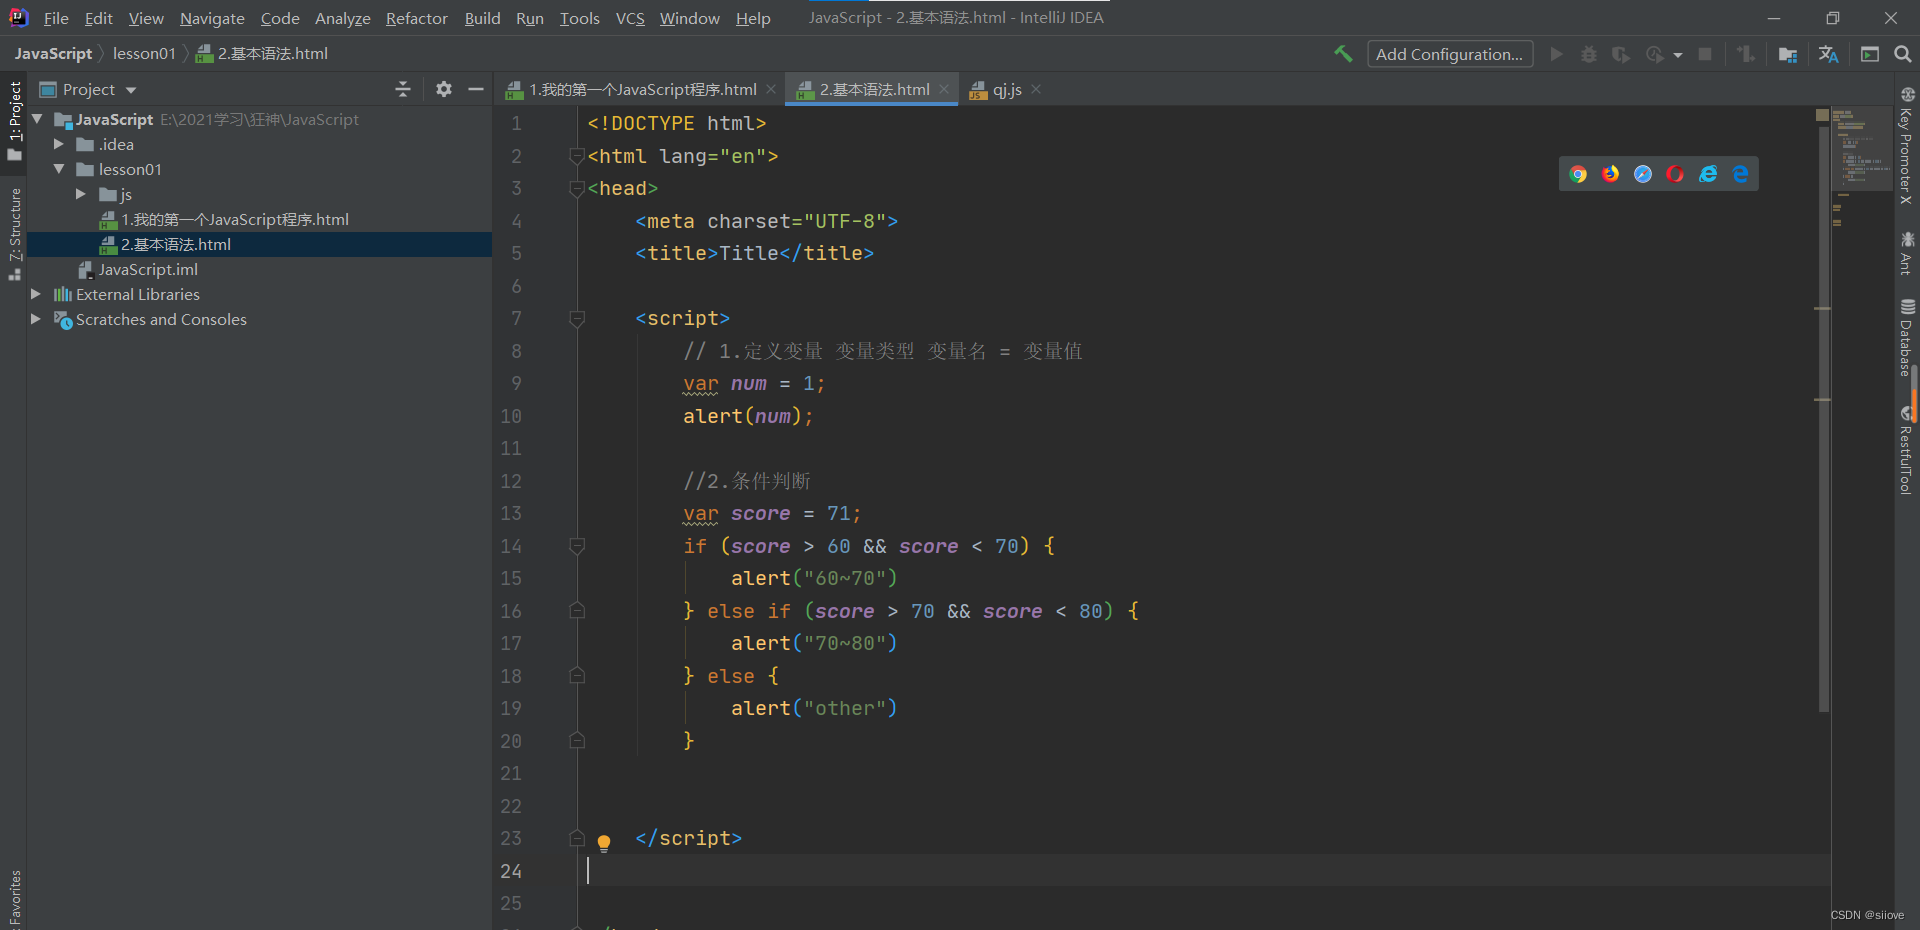Open file in Firefox browser

(1610, 173)
